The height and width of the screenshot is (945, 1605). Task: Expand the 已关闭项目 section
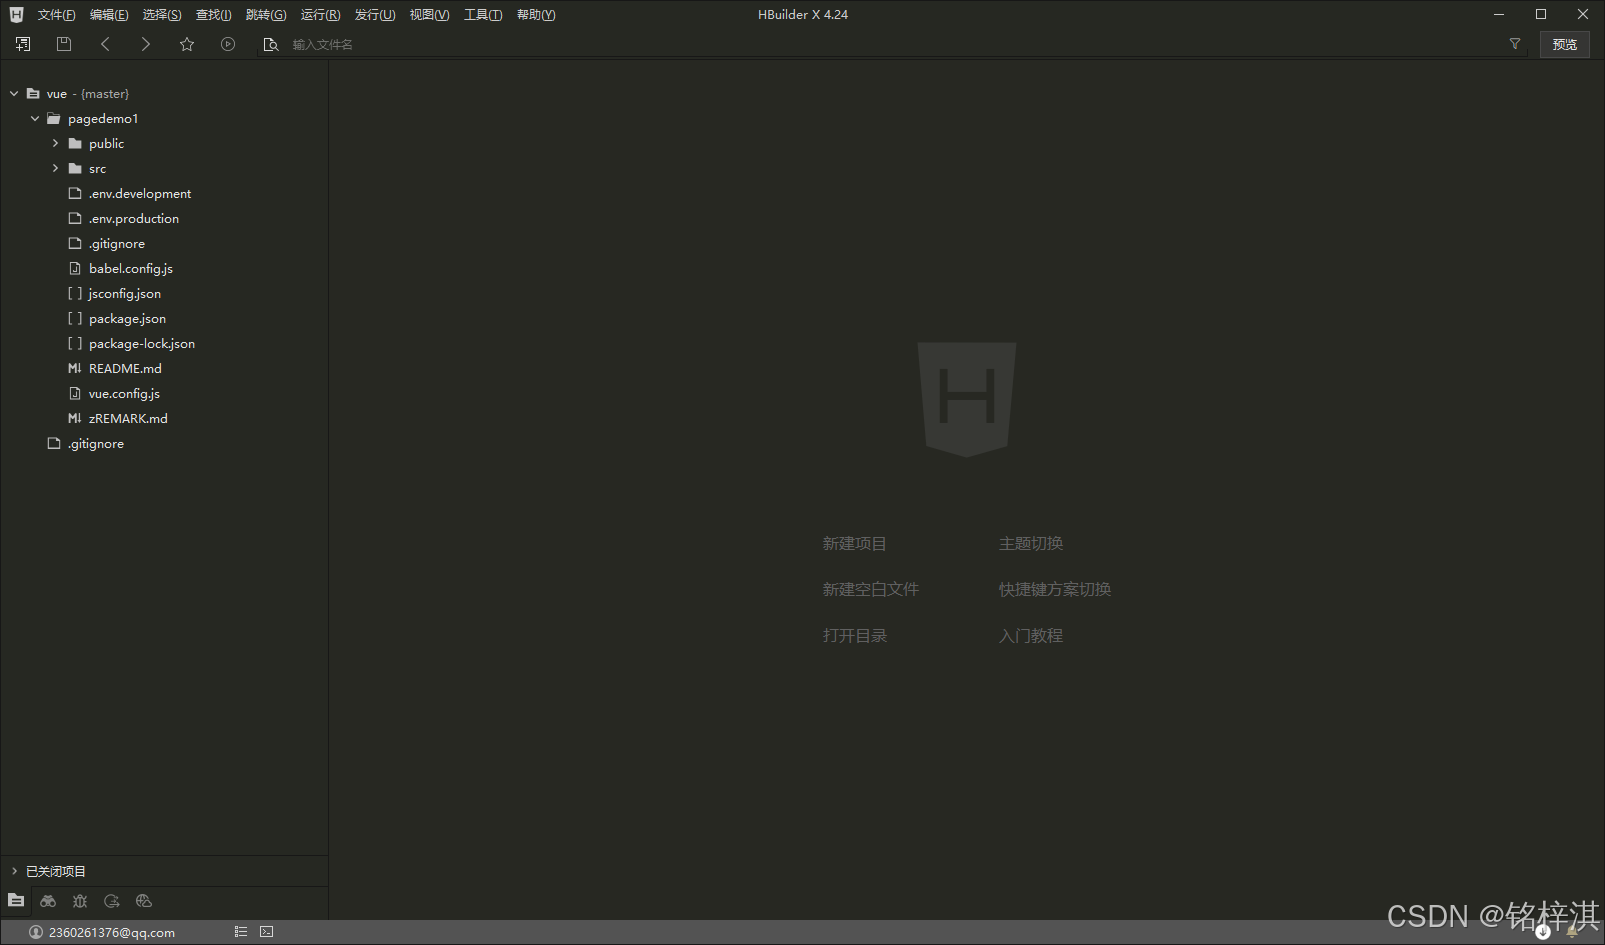click(x=14, y=872)
